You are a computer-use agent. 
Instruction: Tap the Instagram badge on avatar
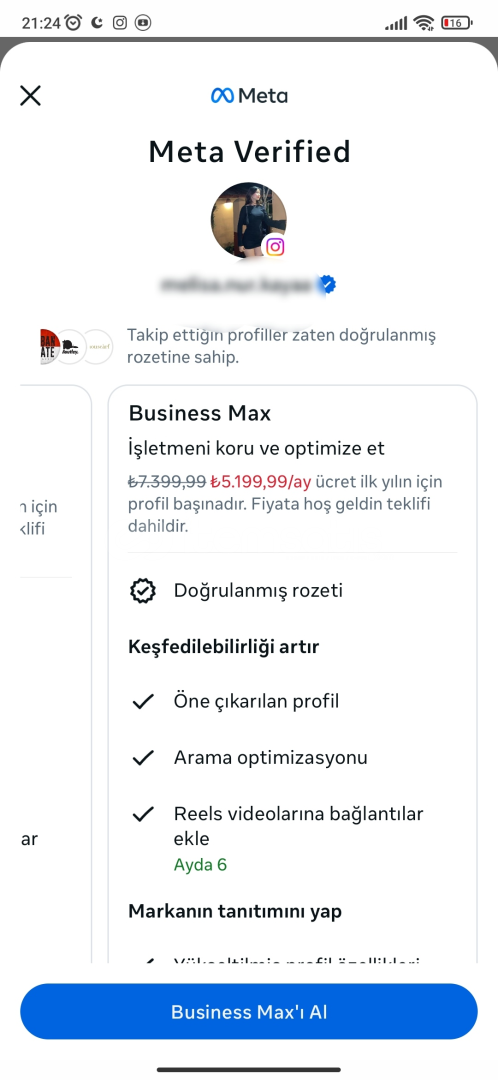(x=275, y=247)
